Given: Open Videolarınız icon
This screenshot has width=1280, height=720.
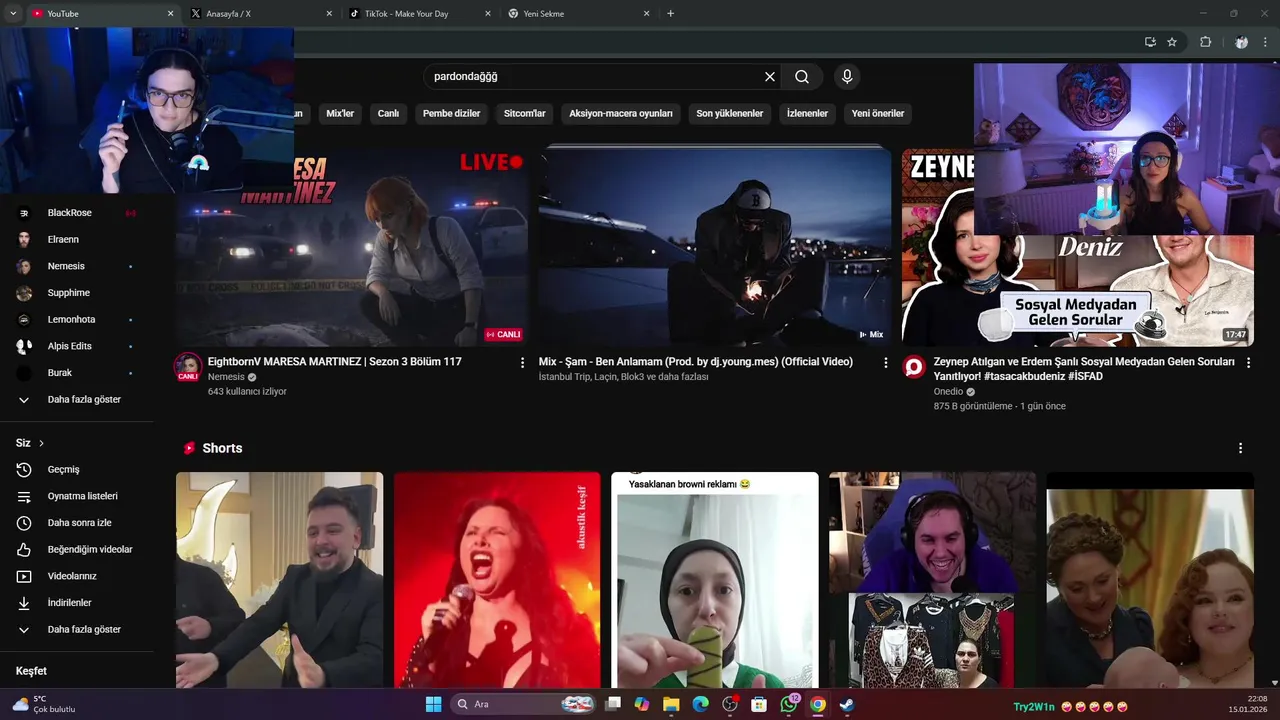Looking at the screenshot, I should pos(24,576).
